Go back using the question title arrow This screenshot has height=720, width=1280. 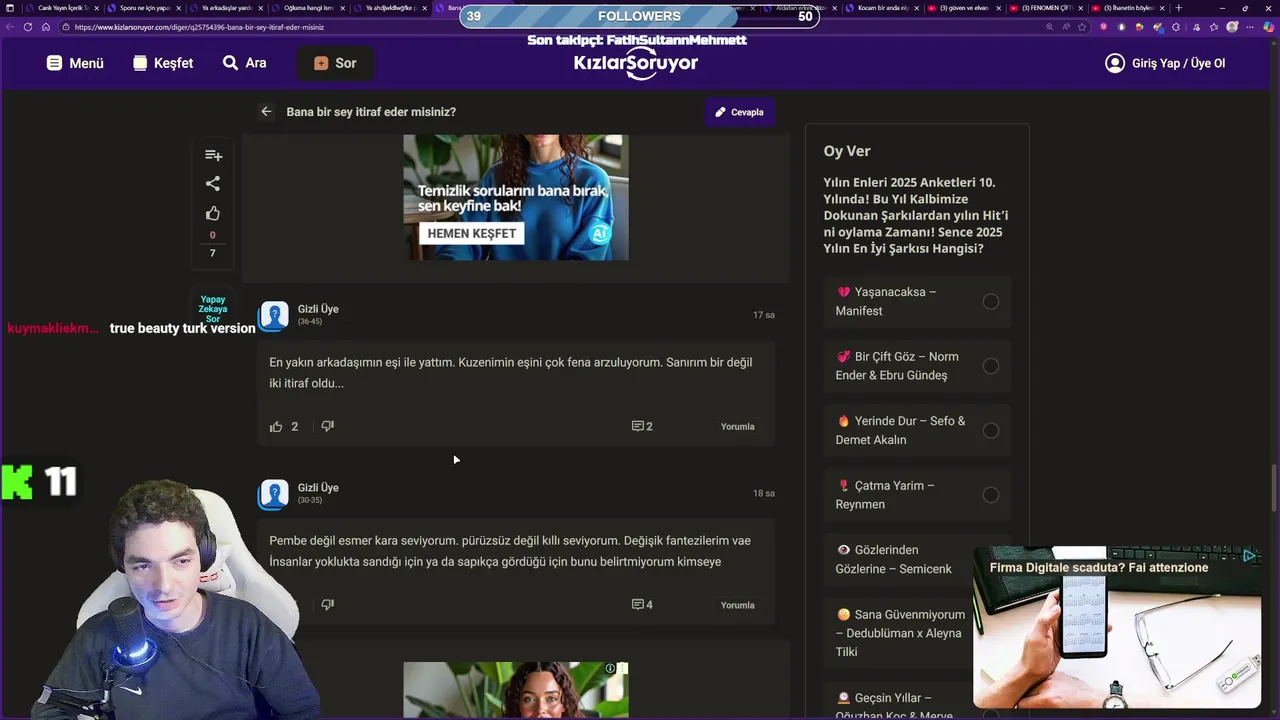pyautogui.click(x=266, y=112)
